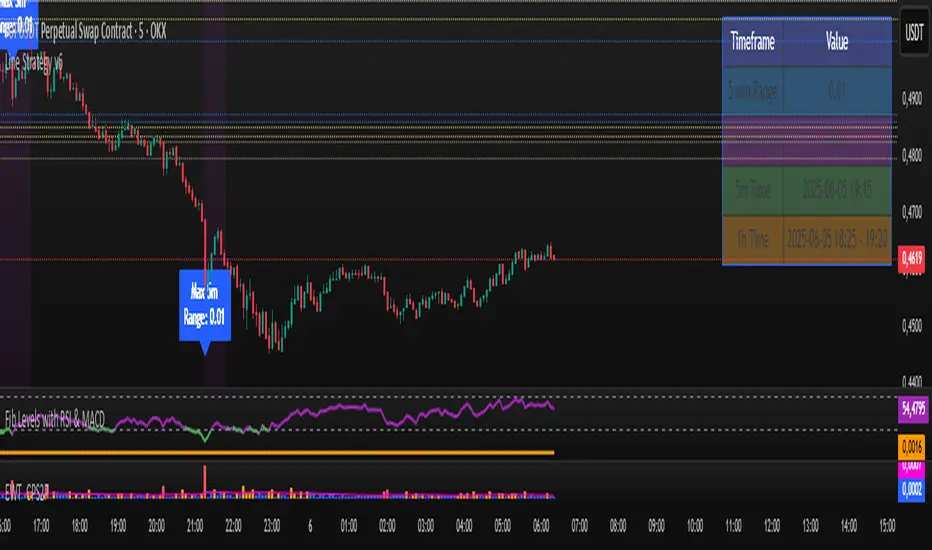Click the 13:00 time axis label
Image resolution: width=932 pixels, height=550 pixels.
point(810,526)
